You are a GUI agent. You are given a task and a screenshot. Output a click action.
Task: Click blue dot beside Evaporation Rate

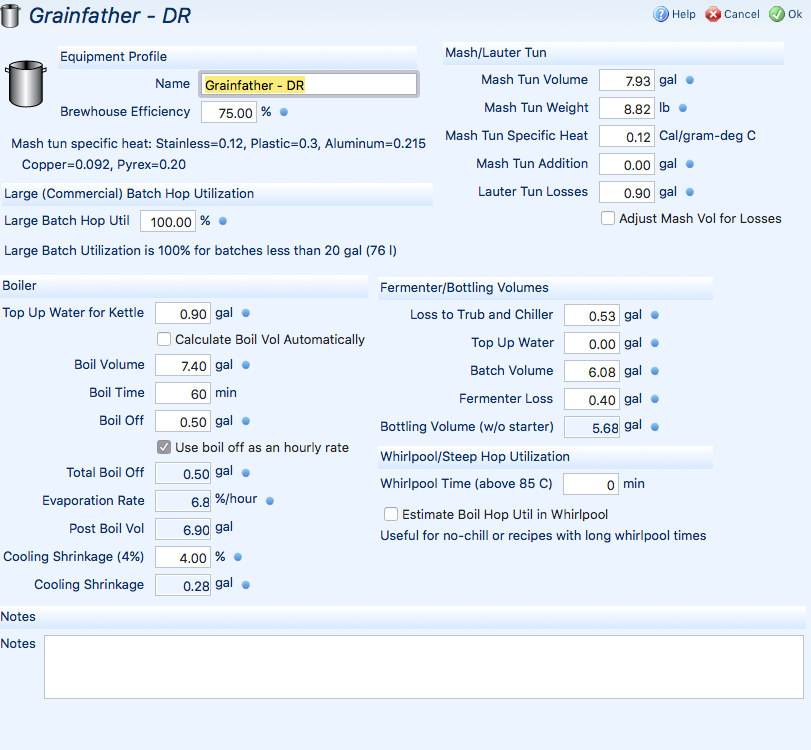click(x=269, y=501)
